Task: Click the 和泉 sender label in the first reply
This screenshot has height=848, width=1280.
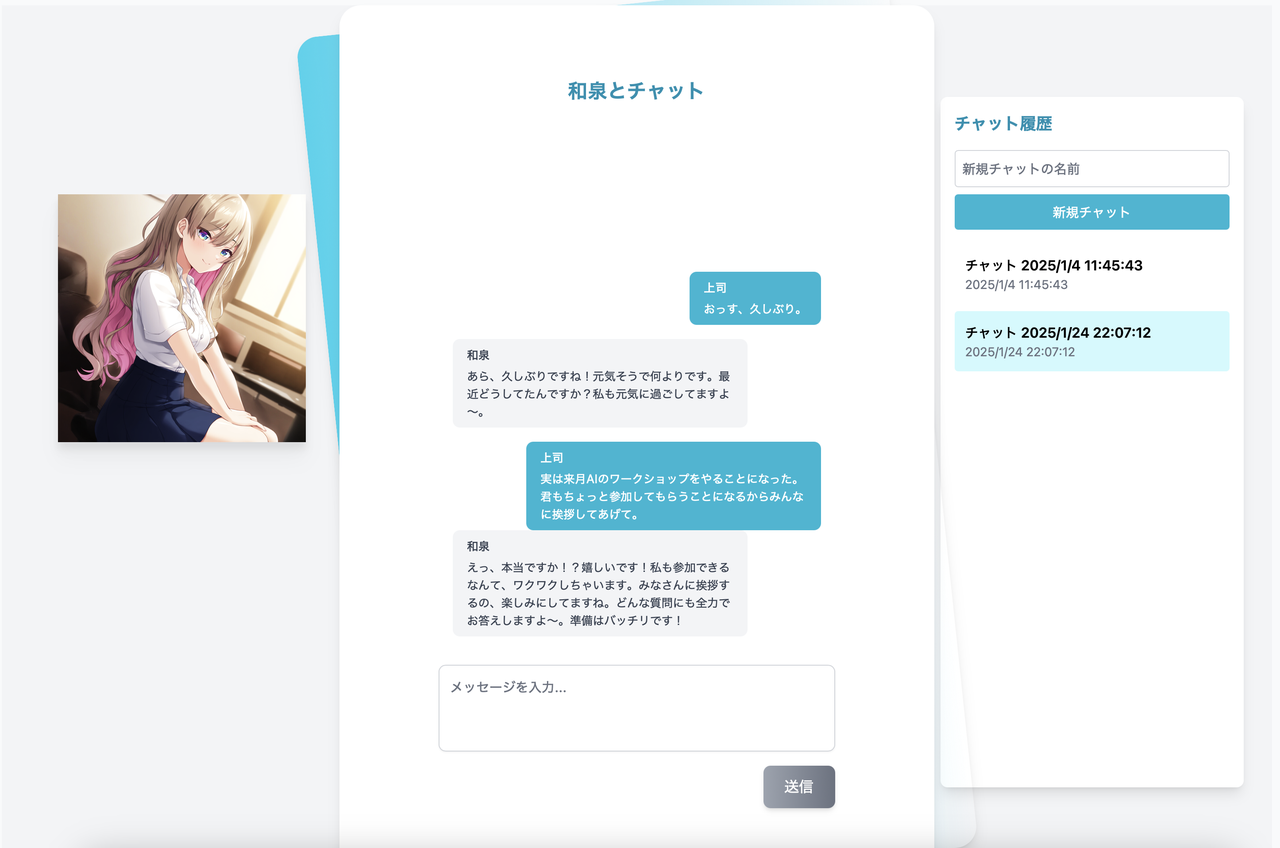Action: coord(478,355)
